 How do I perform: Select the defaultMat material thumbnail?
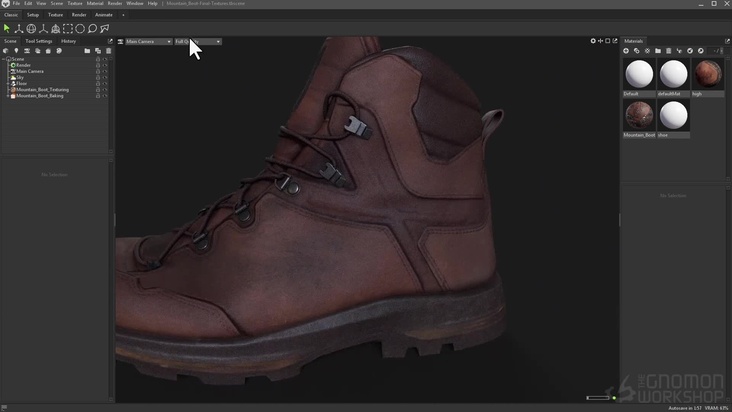(673, 74)
